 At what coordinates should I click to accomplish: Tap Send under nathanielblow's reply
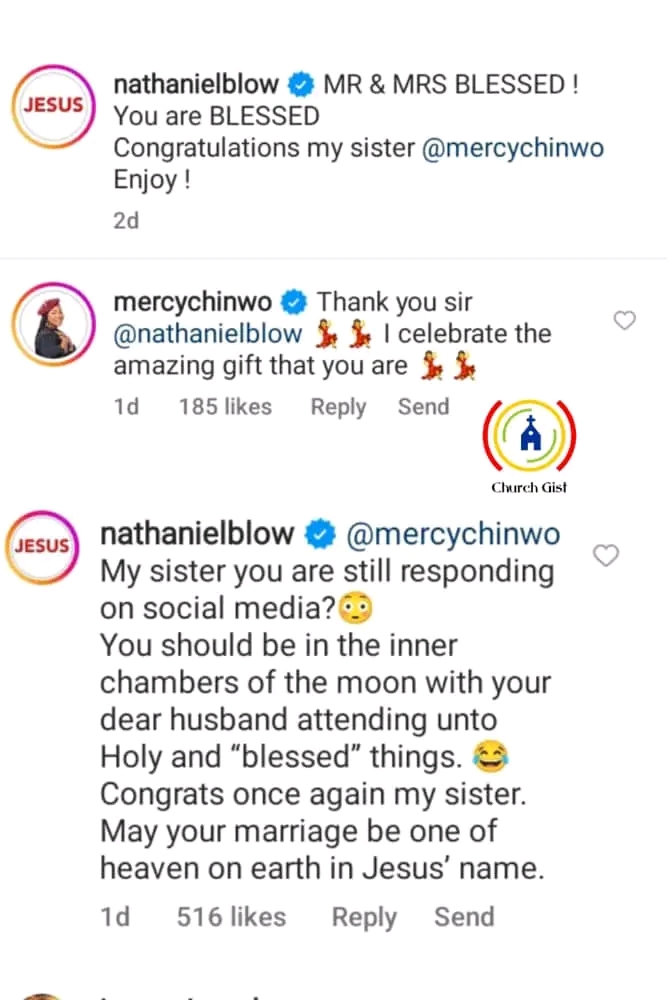464,917
